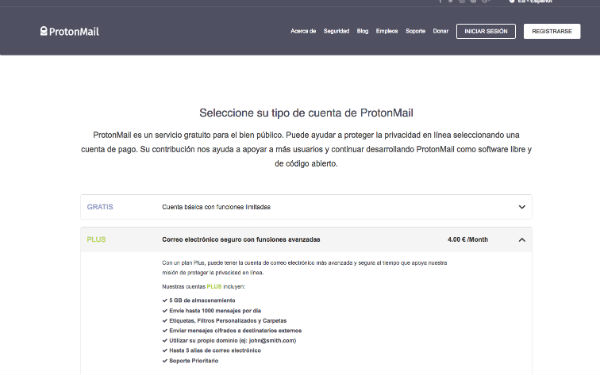
Task: Click 'Correo electrónico seguro con funciones avanzadas'
Action: pyautogui.click(x=241, y=240)
